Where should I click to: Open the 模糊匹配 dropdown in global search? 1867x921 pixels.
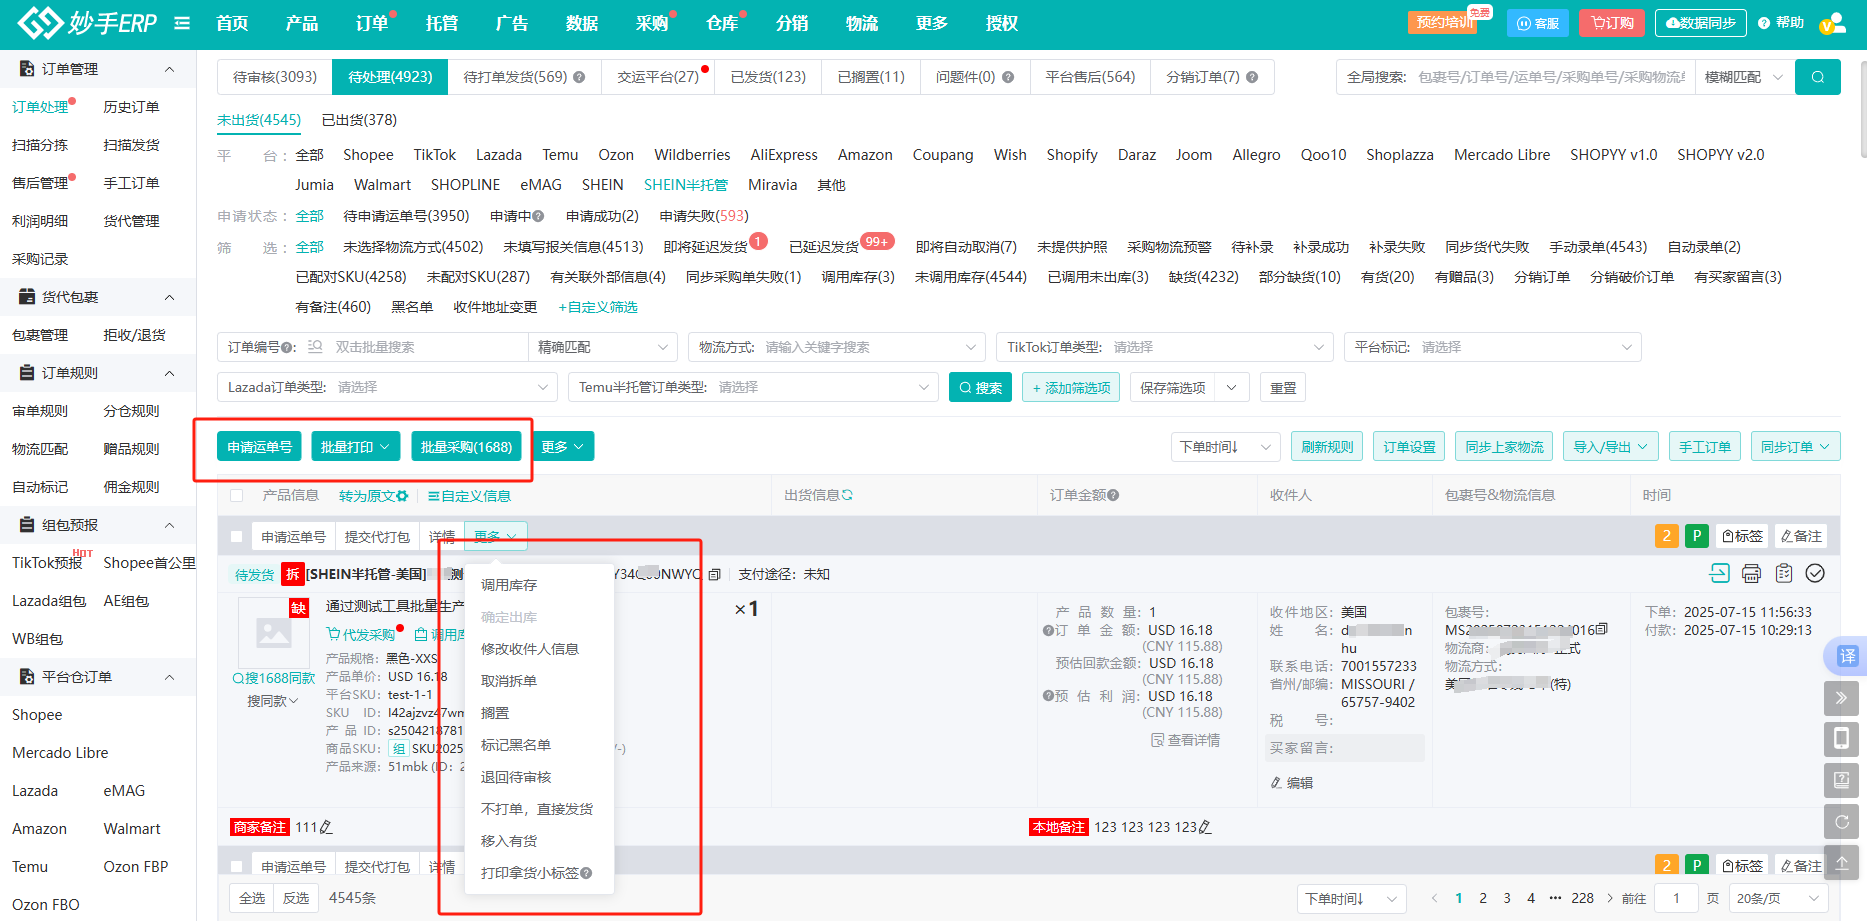click(x=1744, y=77)
